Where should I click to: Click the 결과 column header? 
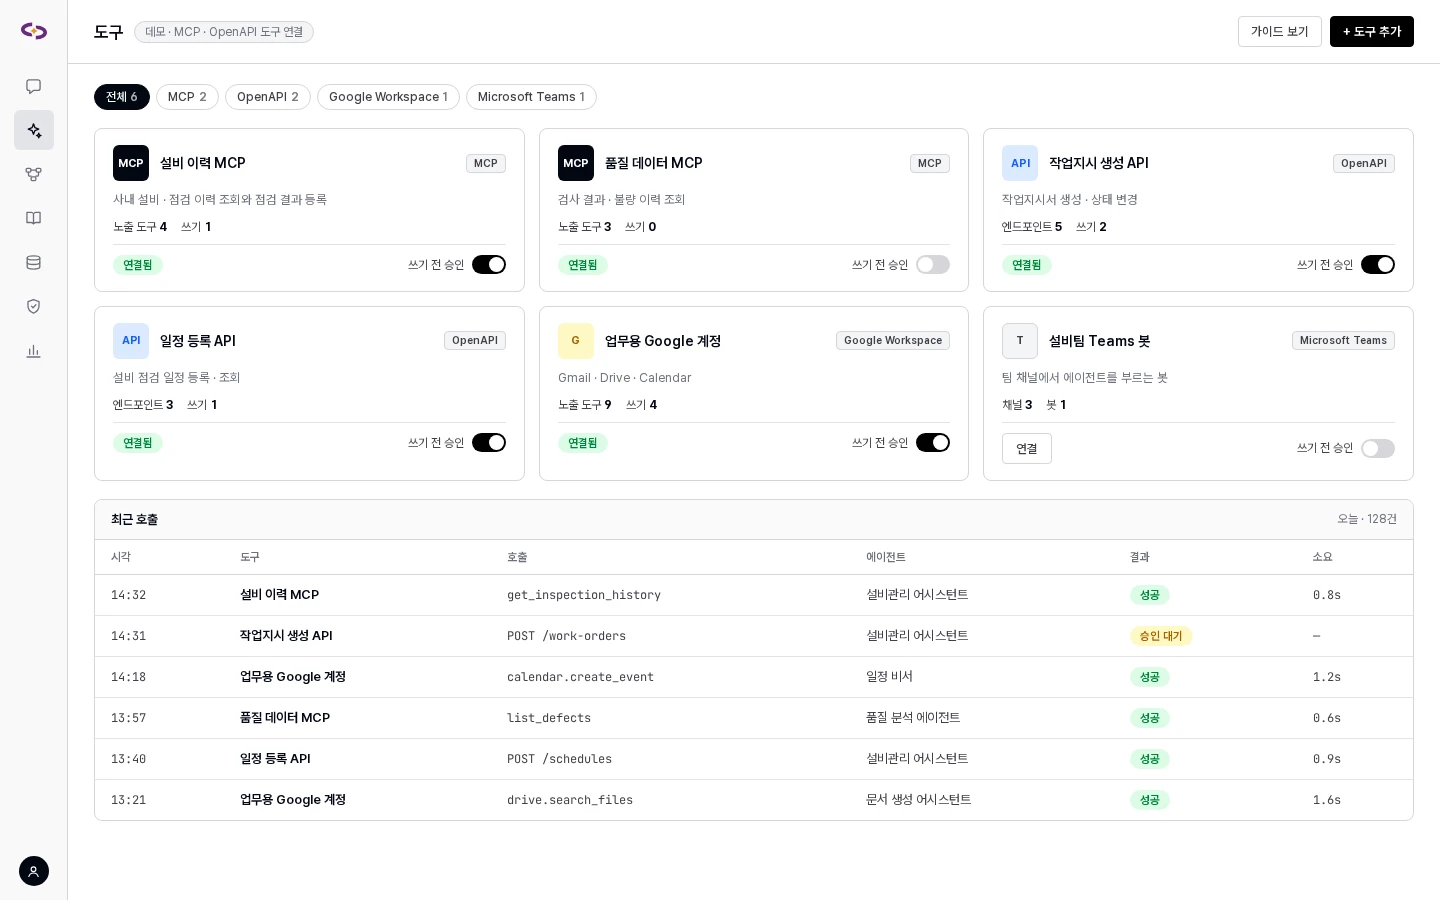click(x=1140, y=557)
